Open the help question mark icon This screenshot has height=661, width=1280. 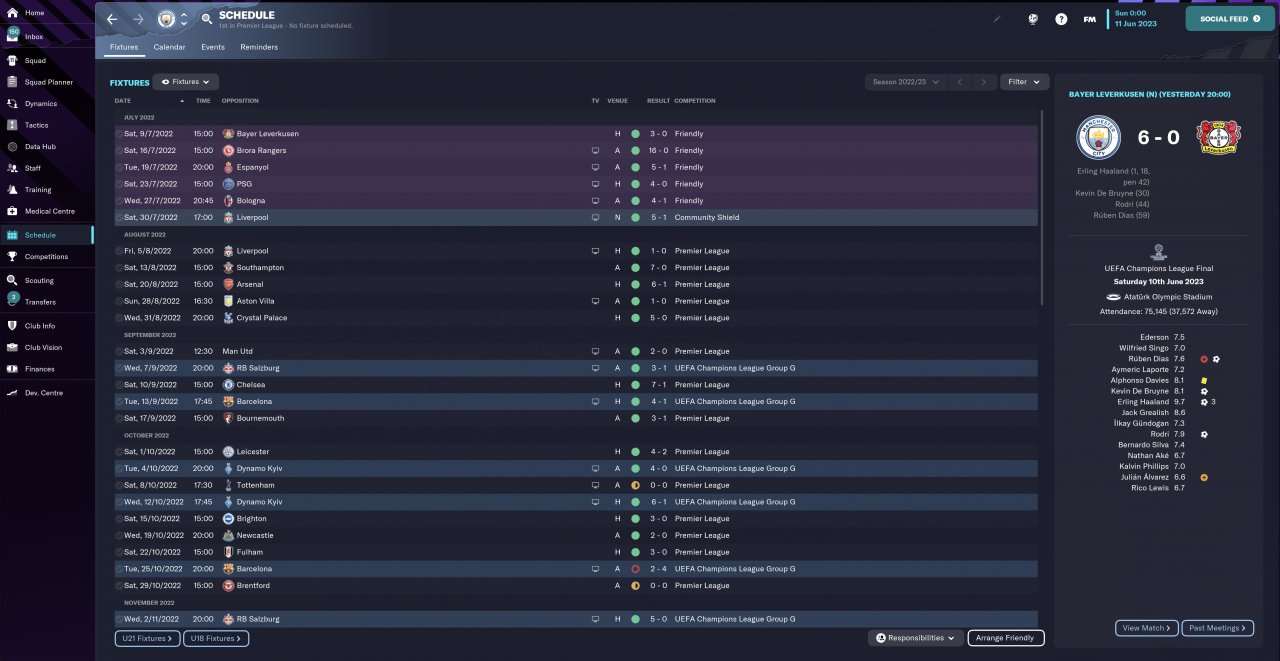click(x=1061, y=19)
